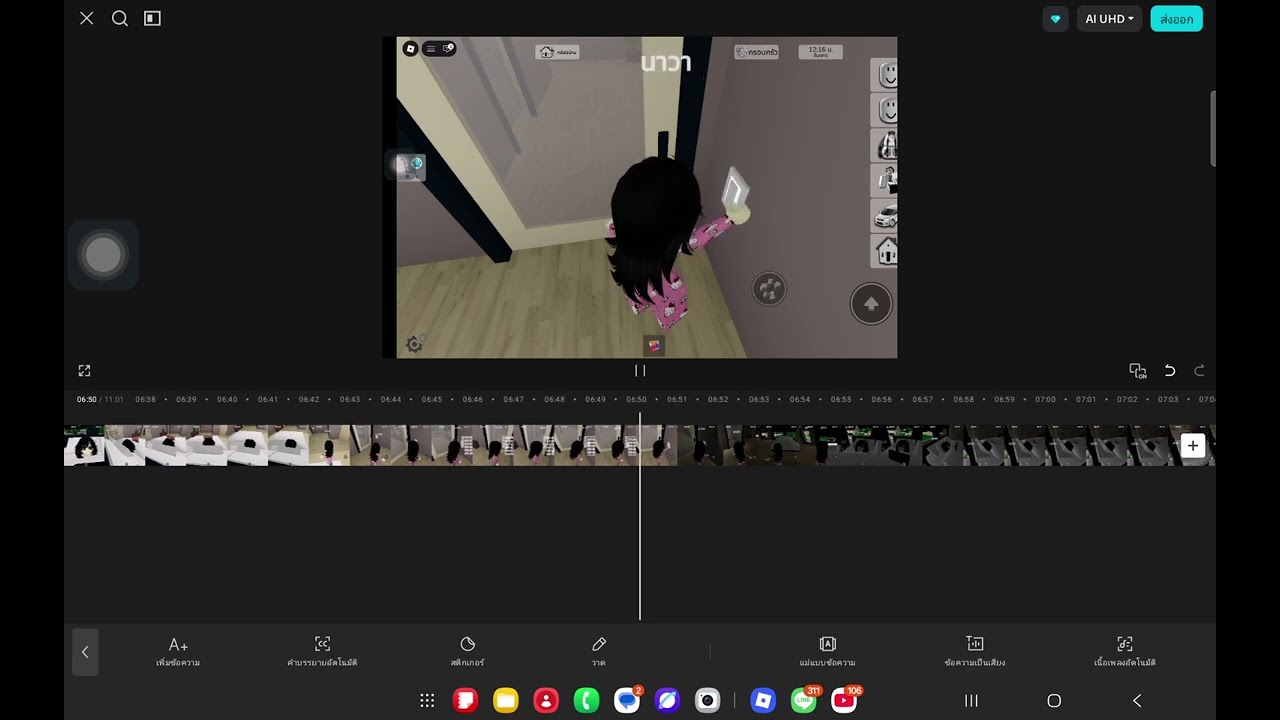Add a clip with the plus button
1280x720 pixels.
click(x=1192, y=446)
